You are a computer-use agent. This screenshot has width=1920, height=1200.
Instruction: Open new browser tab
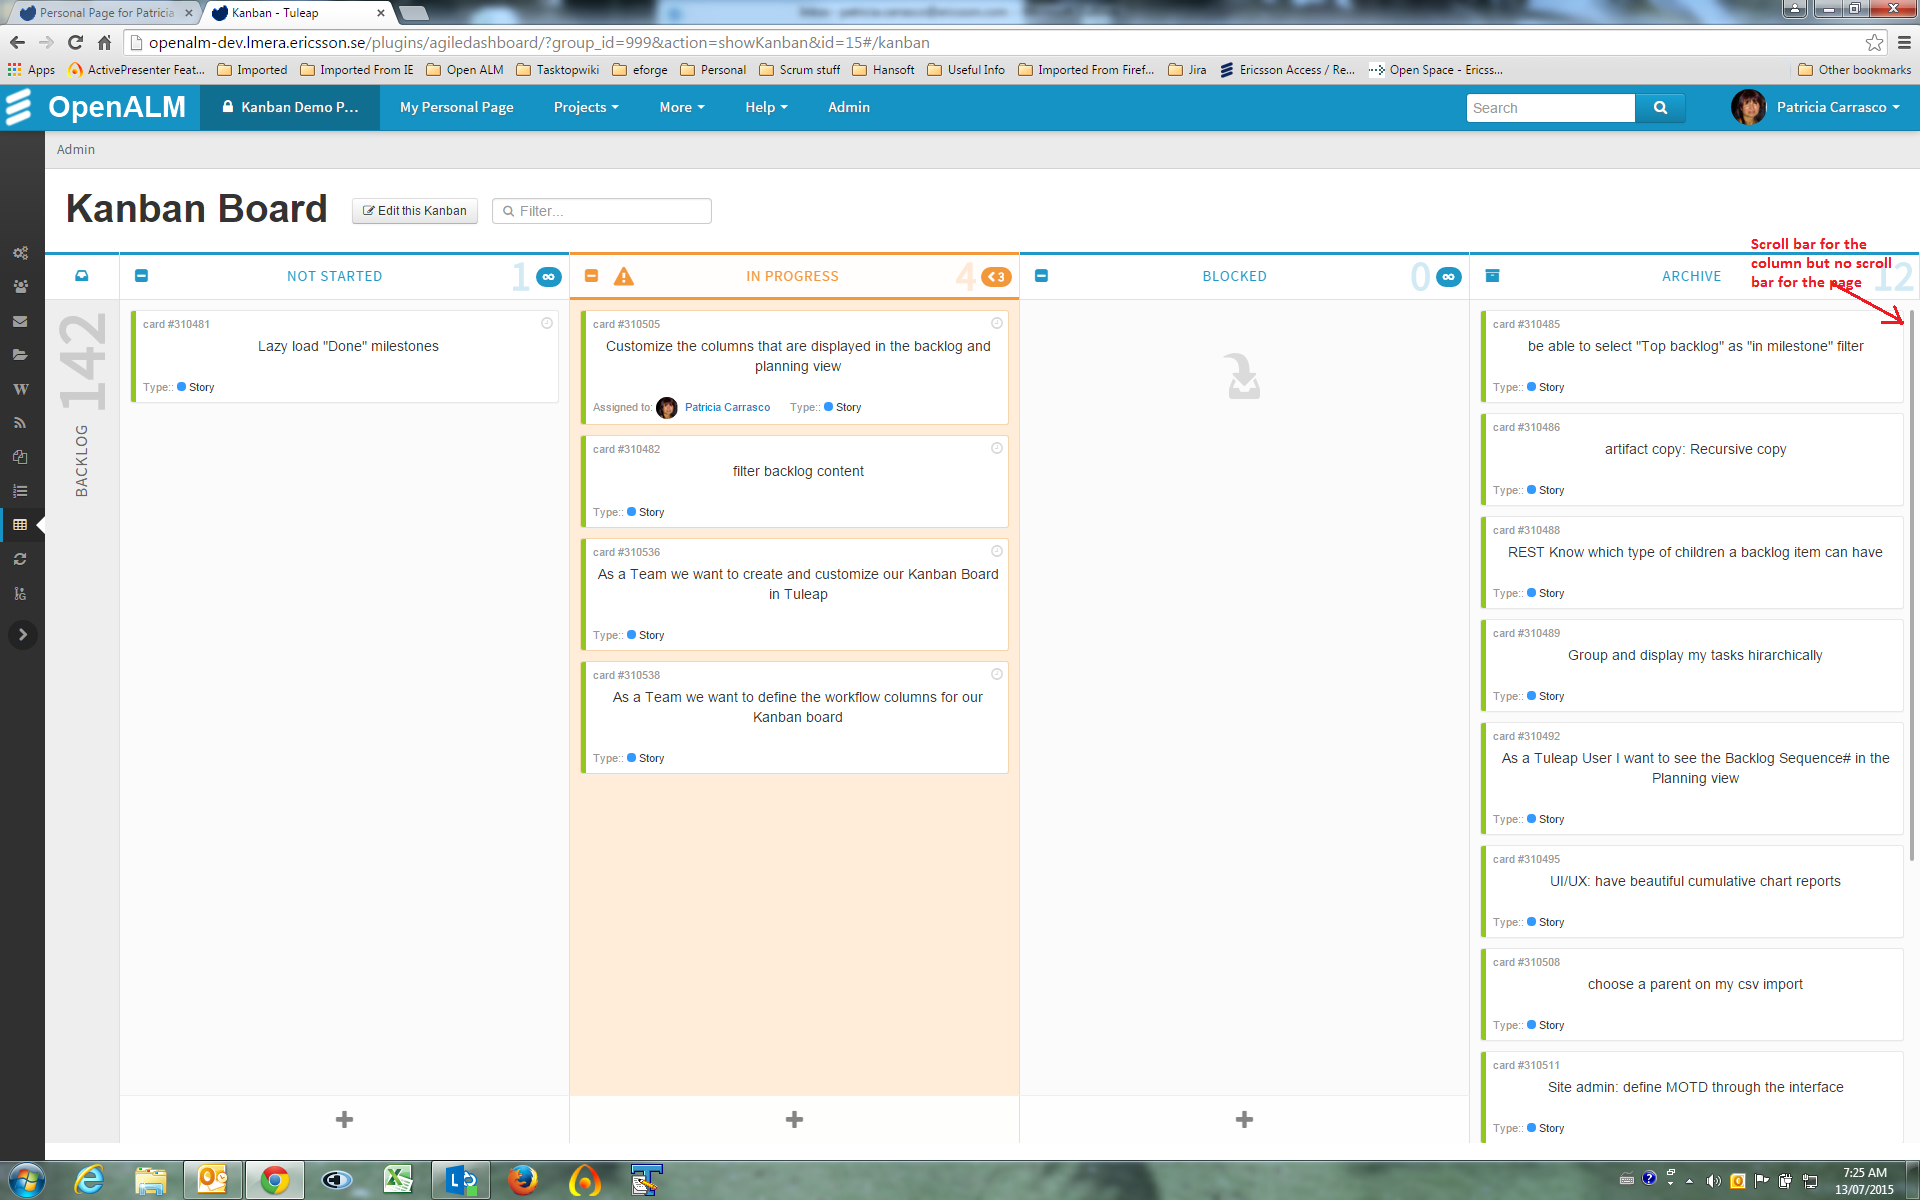coord(414,13)
